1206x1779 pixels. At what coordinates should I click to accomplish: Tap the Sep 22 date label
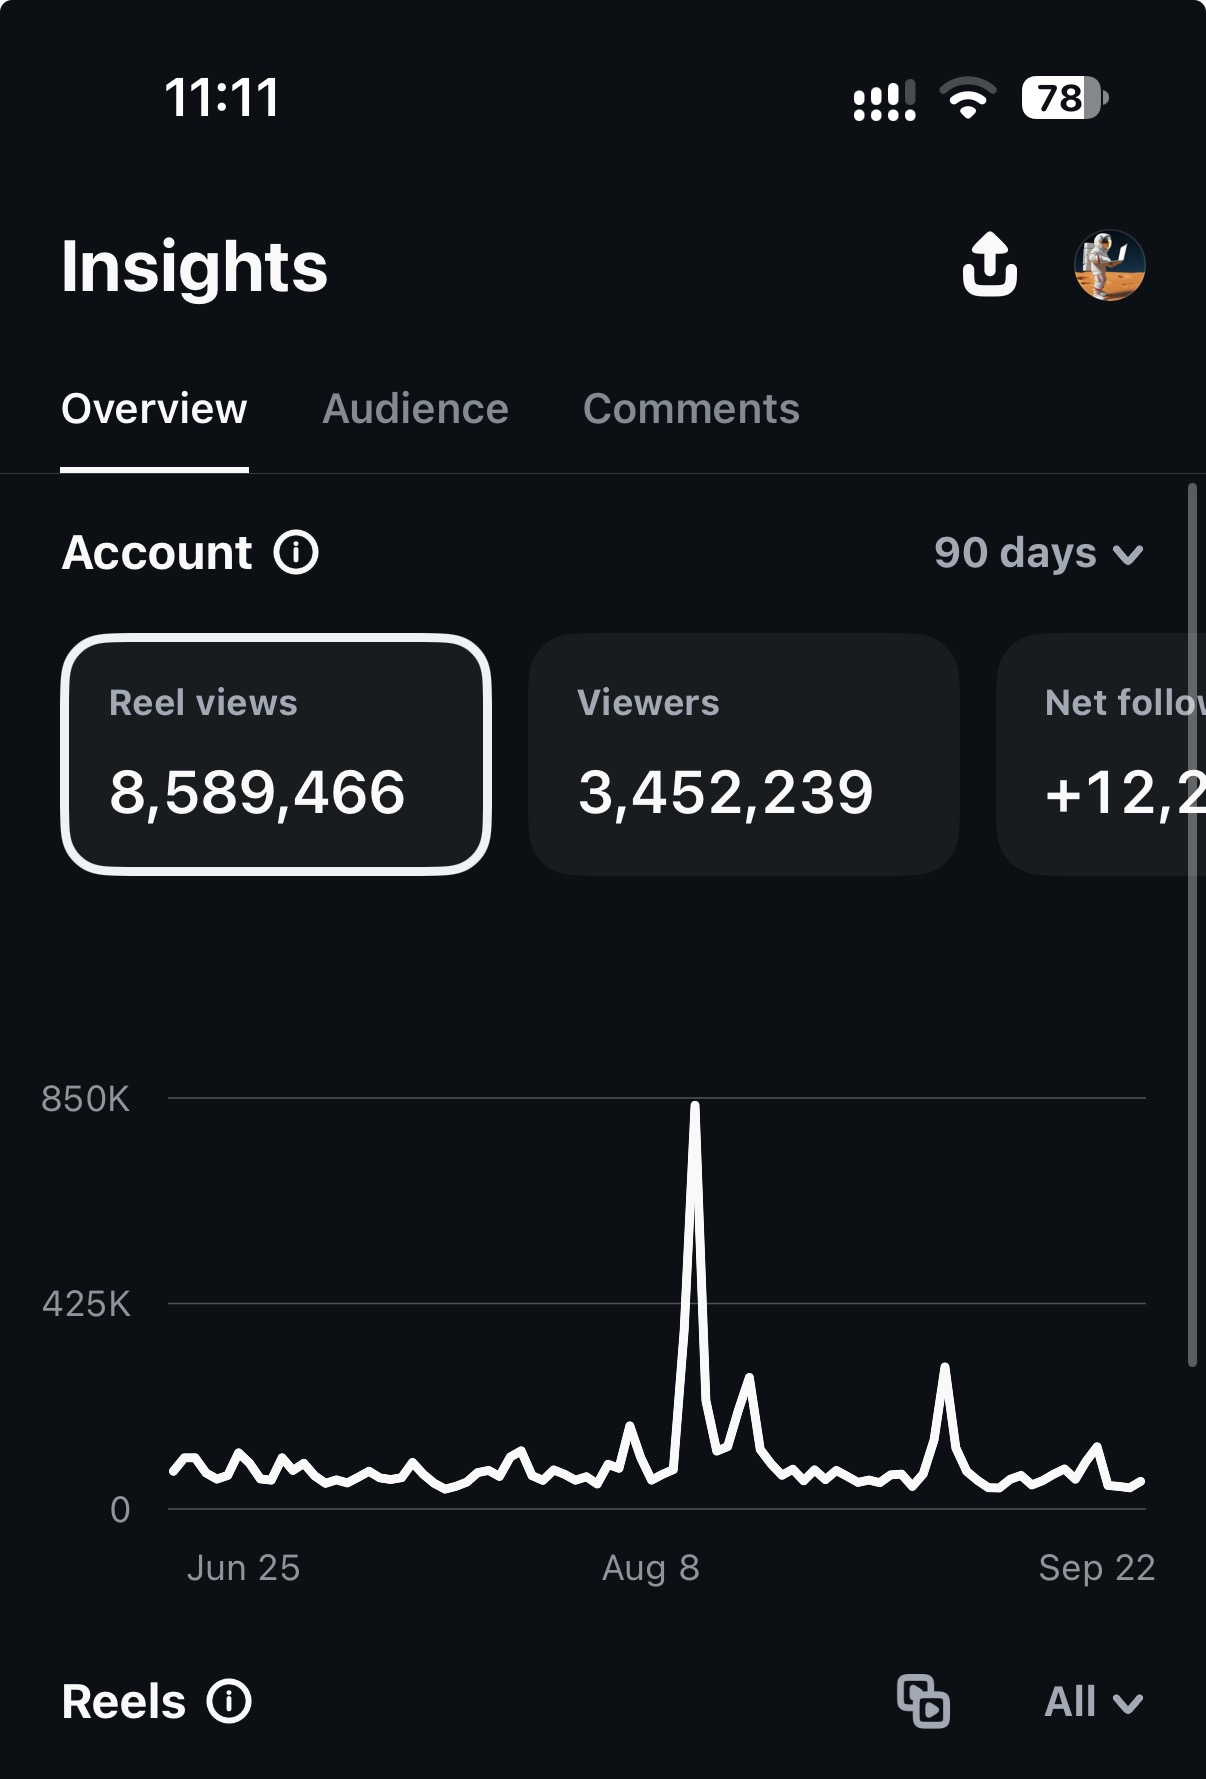(x=1097, y=1568)
